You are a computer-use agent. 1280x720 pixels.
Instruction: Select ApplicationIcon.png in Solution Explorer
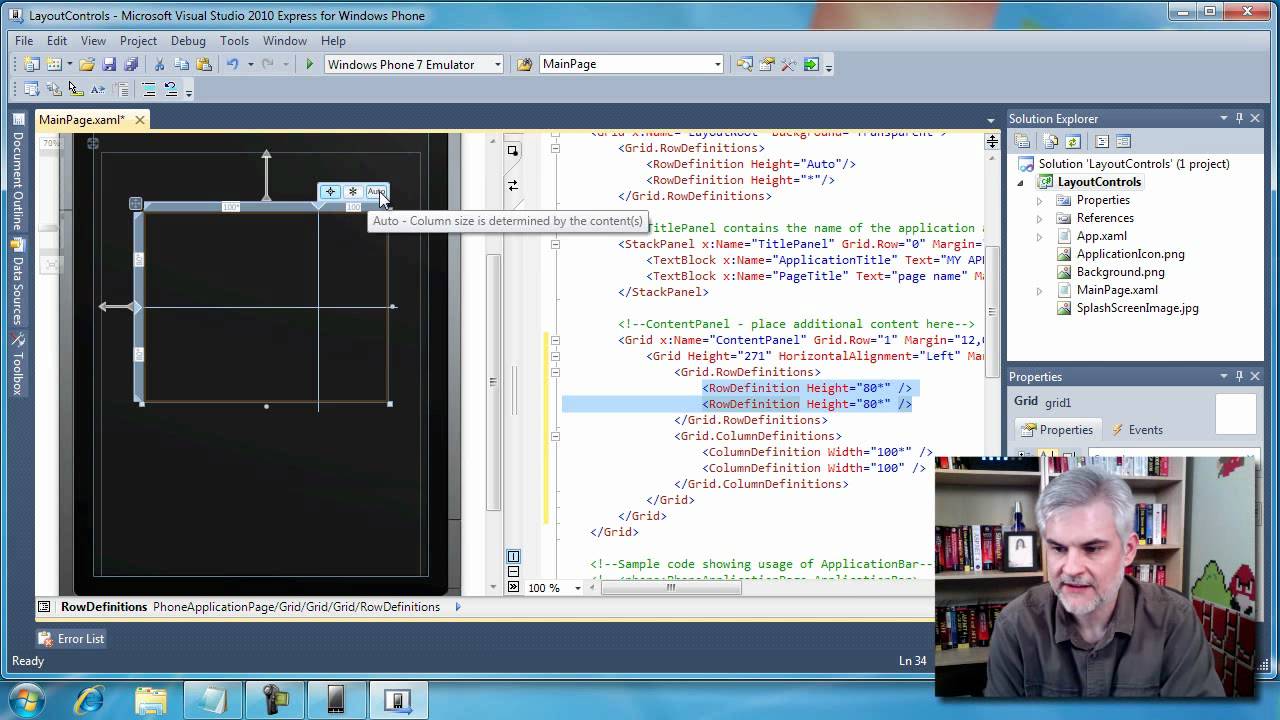click(x=1130, y=254)
